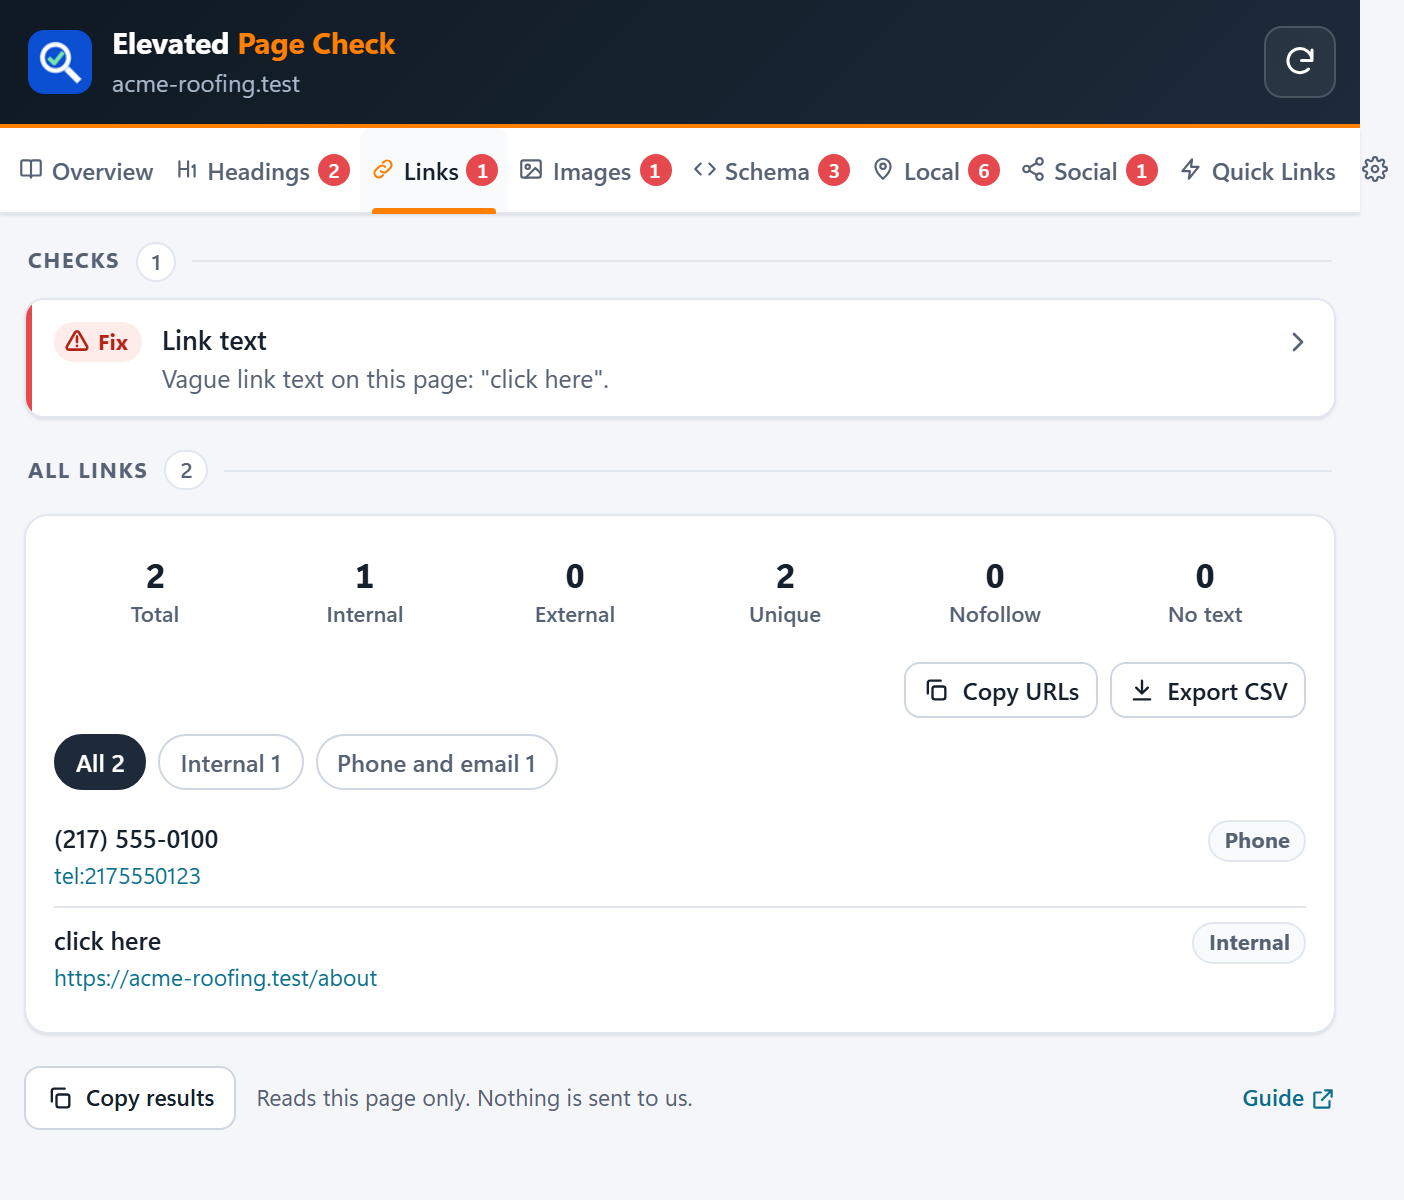Click the acme-roofing.test domain text
The height and width of the screenshot is (1200, 1404).
pyautogui.click(x=206, y=84)
